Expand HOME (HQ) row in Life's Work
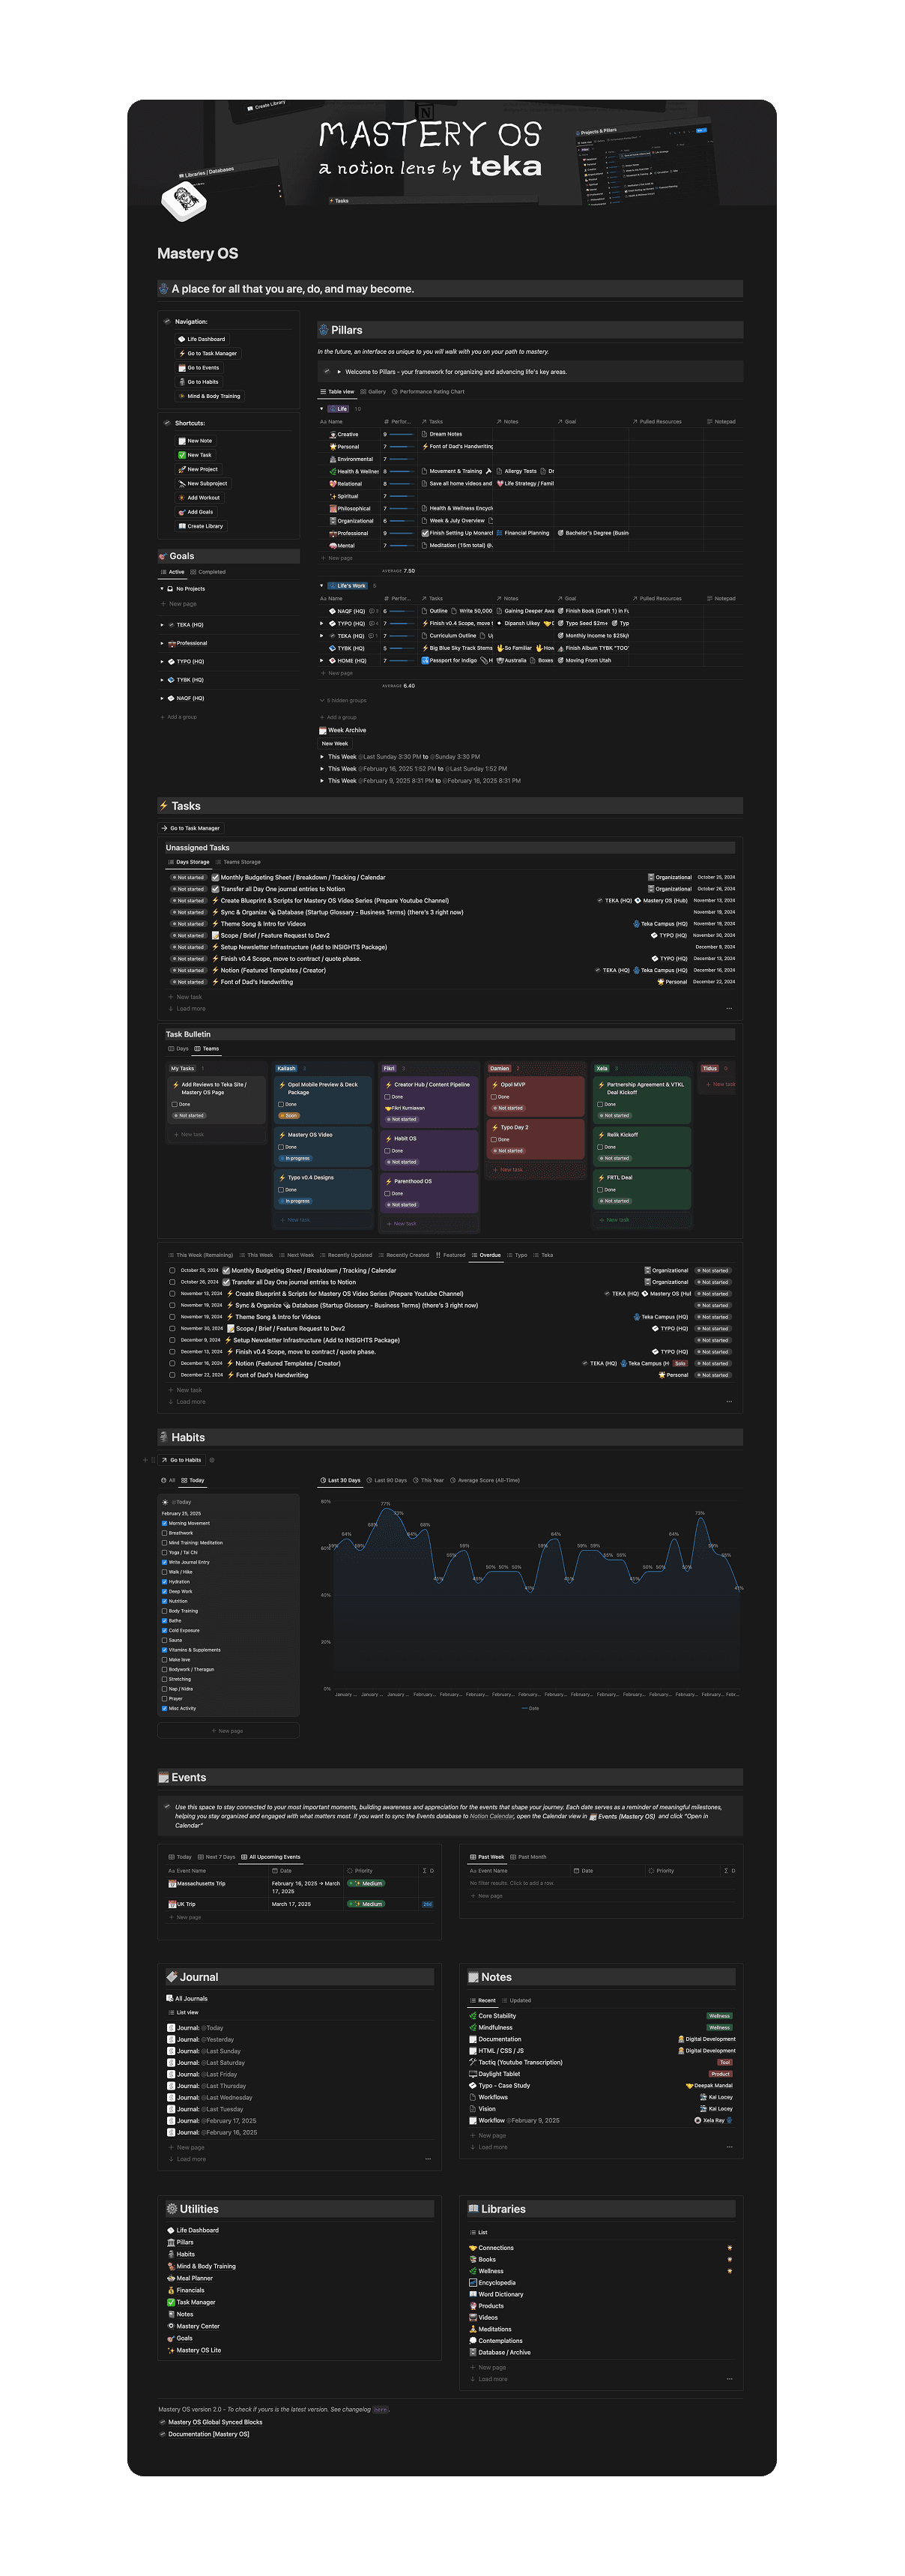This screenshot has width=905, height=2576. click(x=322, y=660)
